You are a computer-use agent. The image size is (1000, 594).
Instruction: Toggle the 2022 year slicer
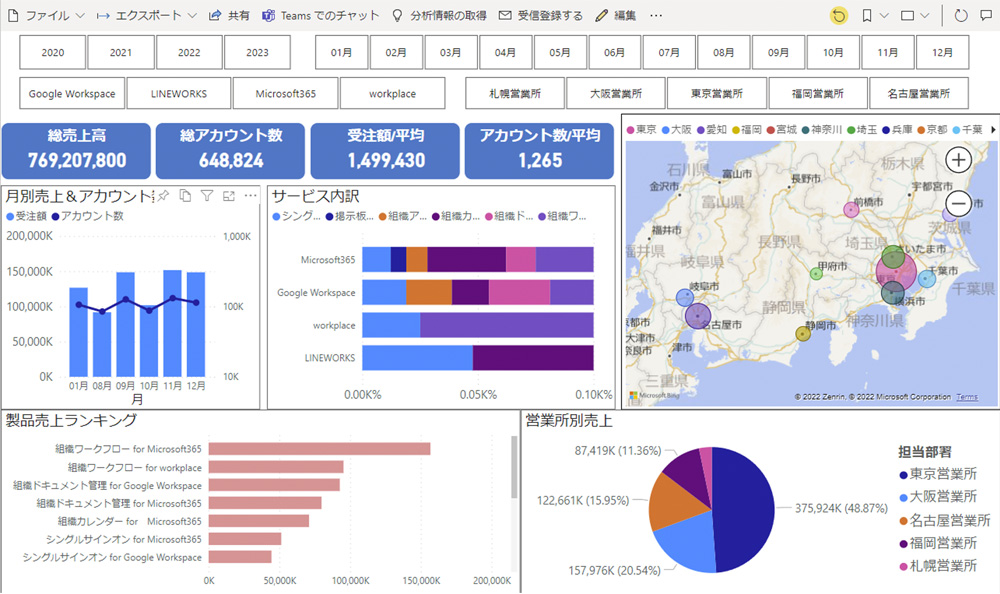[x=189, y=52]
